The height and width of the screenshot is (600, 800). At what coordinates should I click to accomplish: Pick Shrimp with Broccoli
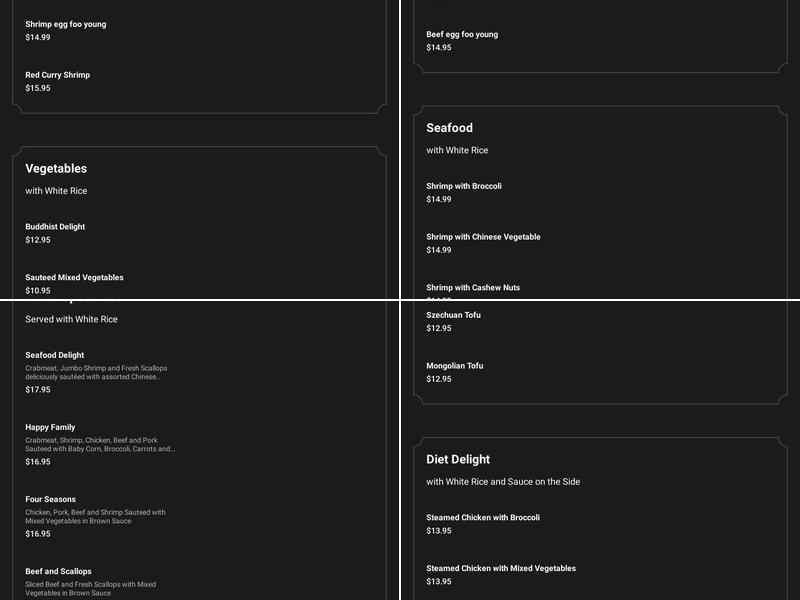[x=464, y=186]
